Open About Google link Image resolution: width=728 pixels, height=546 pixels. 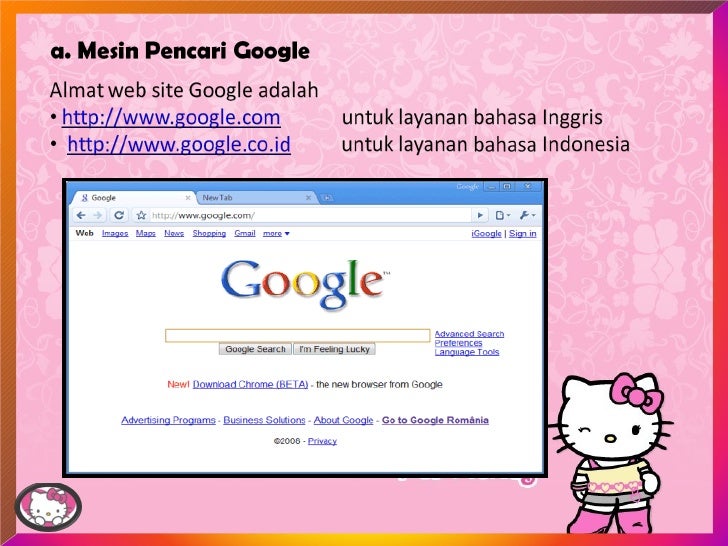[x=343, y=420]
